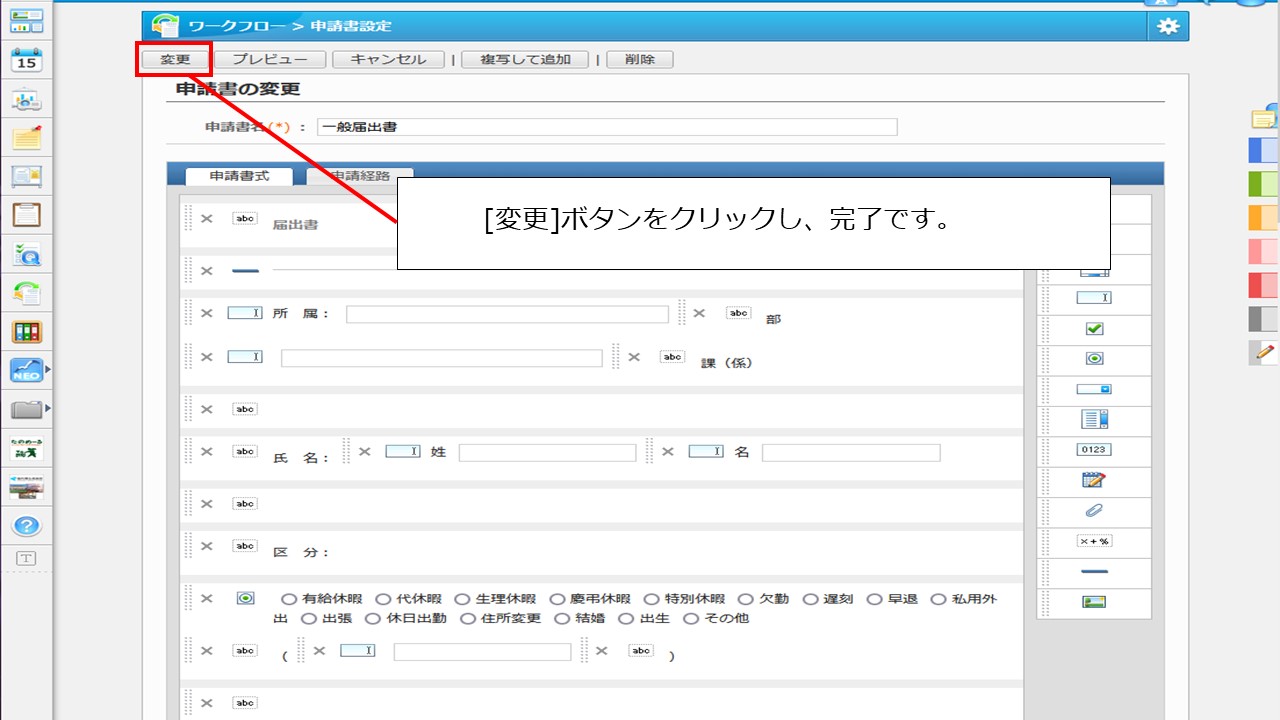Click the help question mark icon

[27, 526]
